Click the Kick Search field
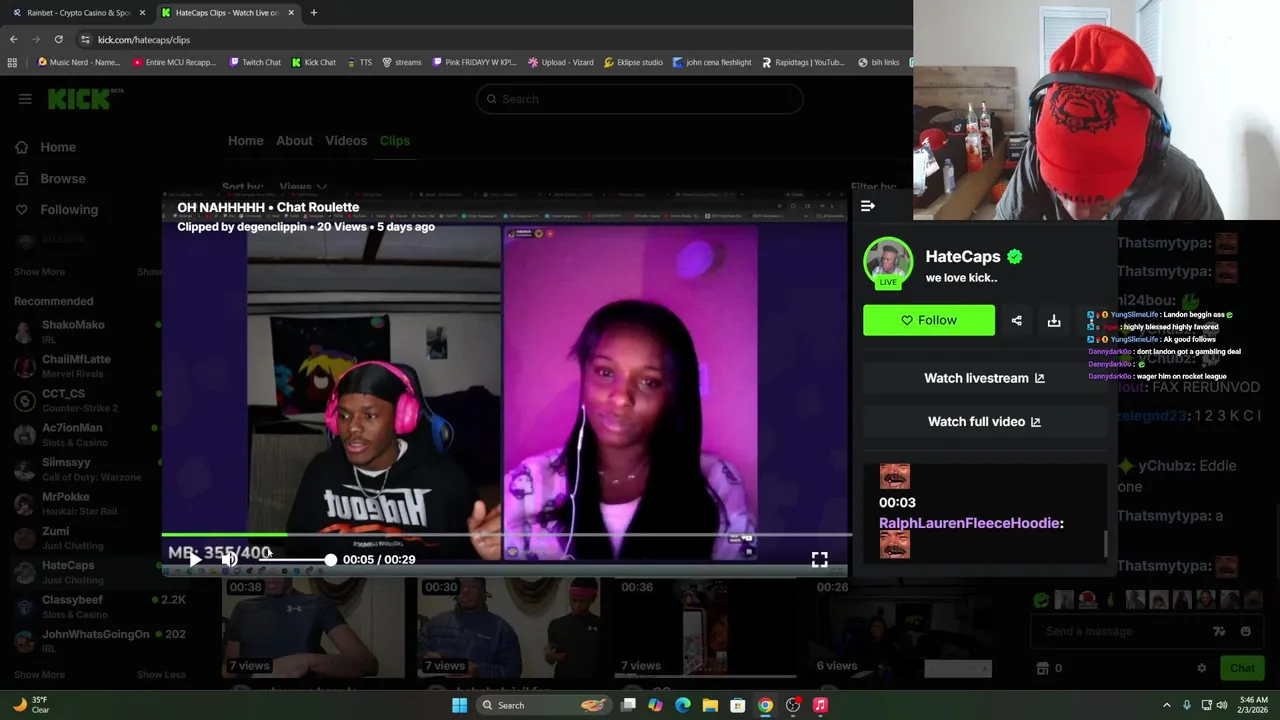This screenshot has width=1280, height=720. (x=640, y=99)
